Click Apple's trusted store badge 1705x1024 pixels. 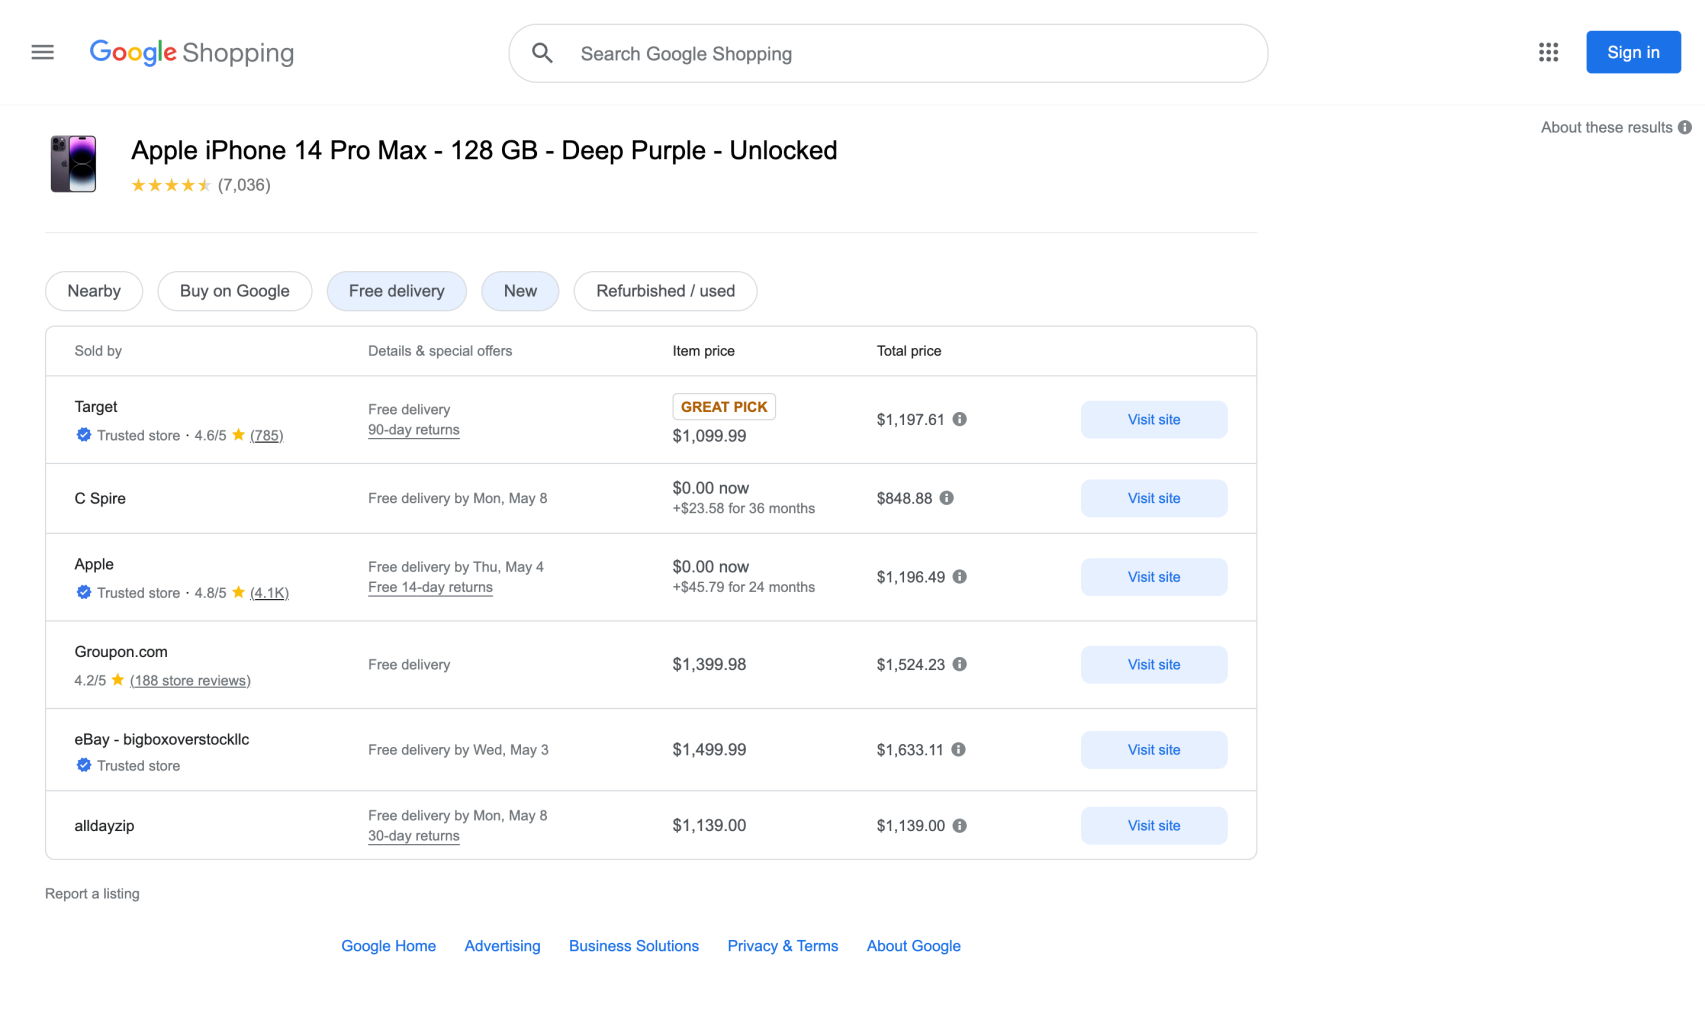point(84,592)
